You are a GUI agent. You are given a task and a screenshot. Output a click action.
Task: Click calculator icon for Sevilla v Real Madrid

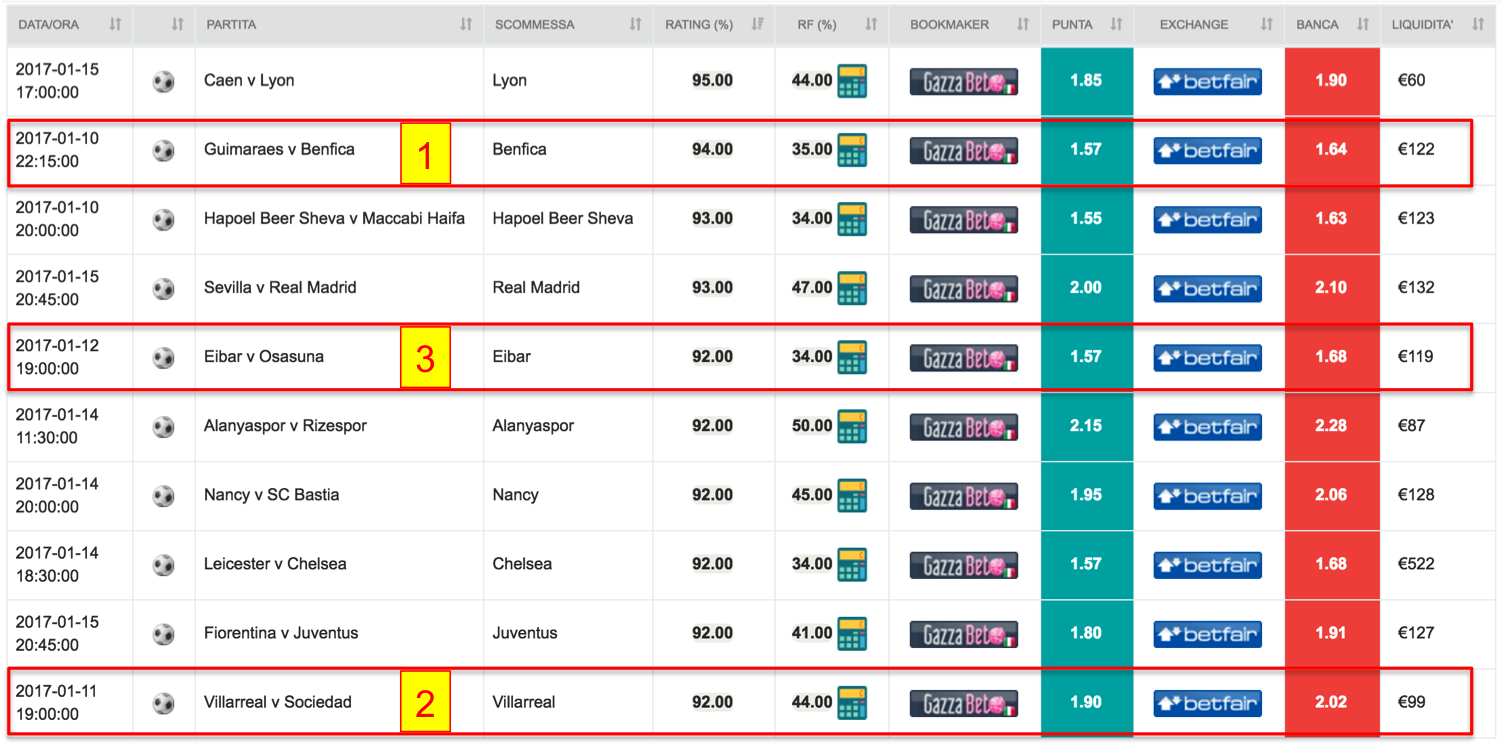[x=852, y=288]
